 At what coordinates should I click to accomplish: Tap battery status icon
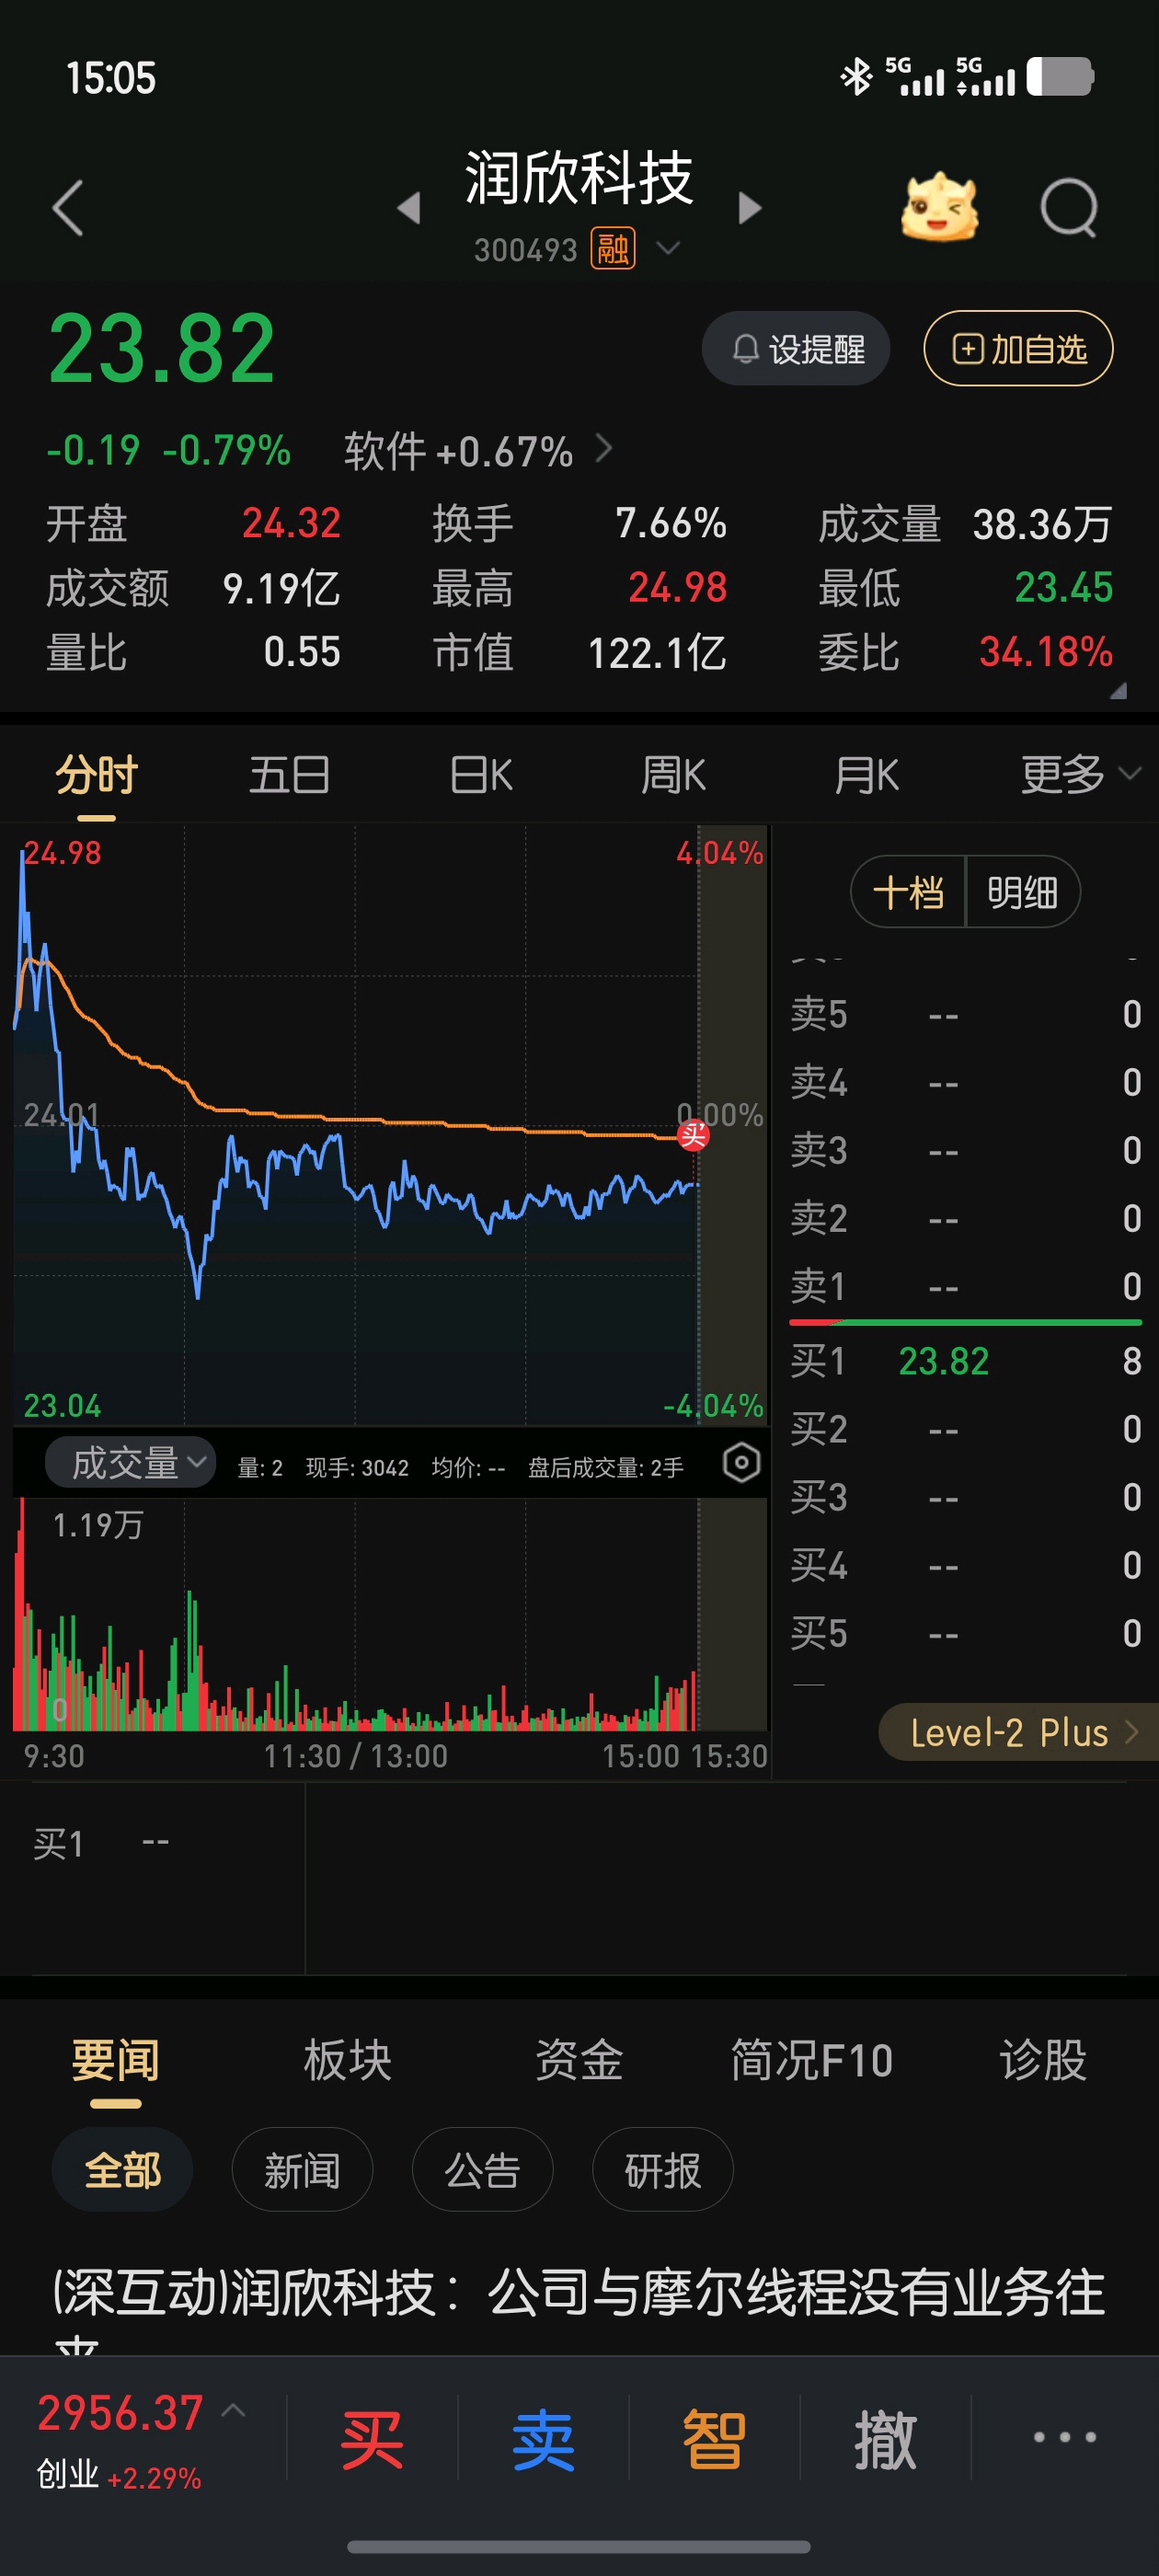pos(1060,76)
